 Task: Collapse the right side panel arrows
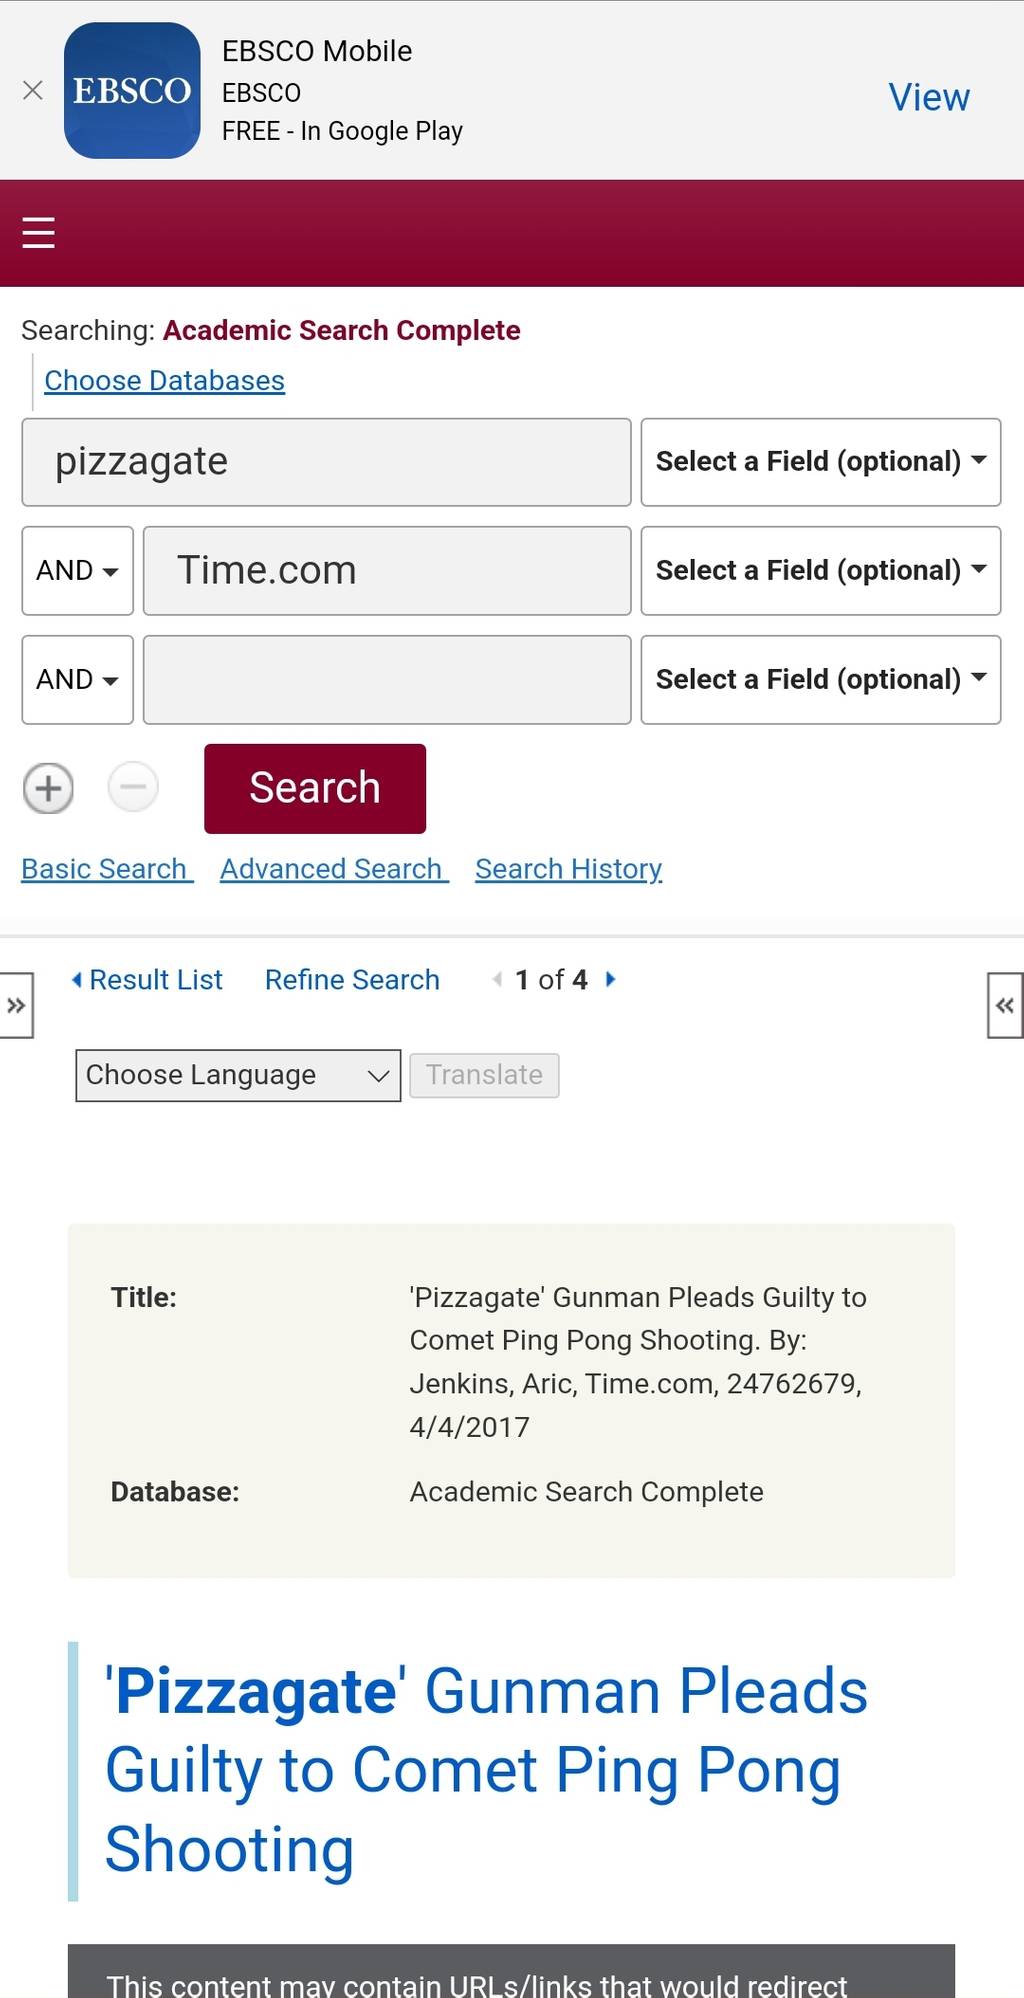coord(1005,1005)
